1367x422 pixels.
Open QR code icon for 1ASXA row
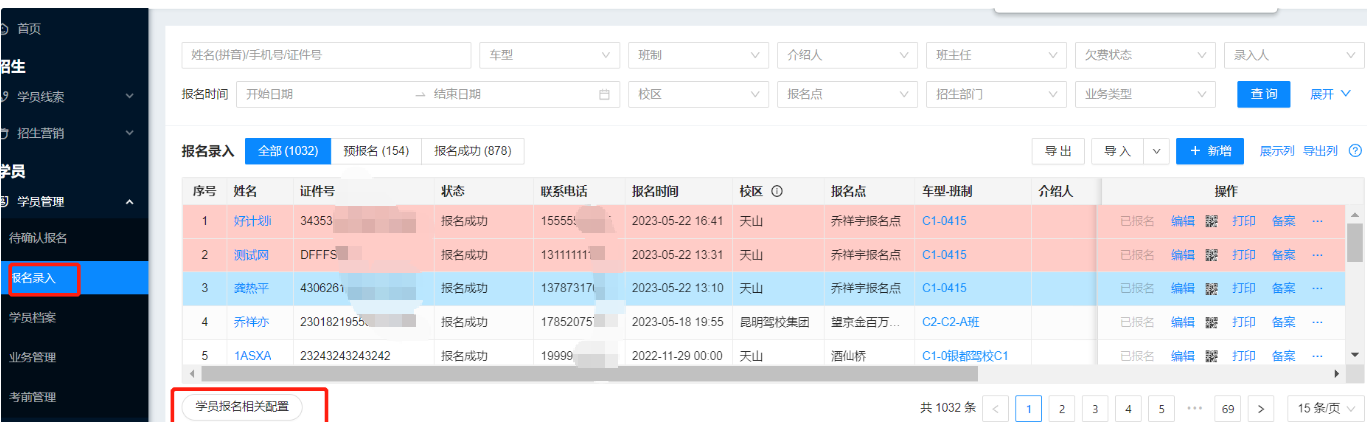pos(1212,356)
